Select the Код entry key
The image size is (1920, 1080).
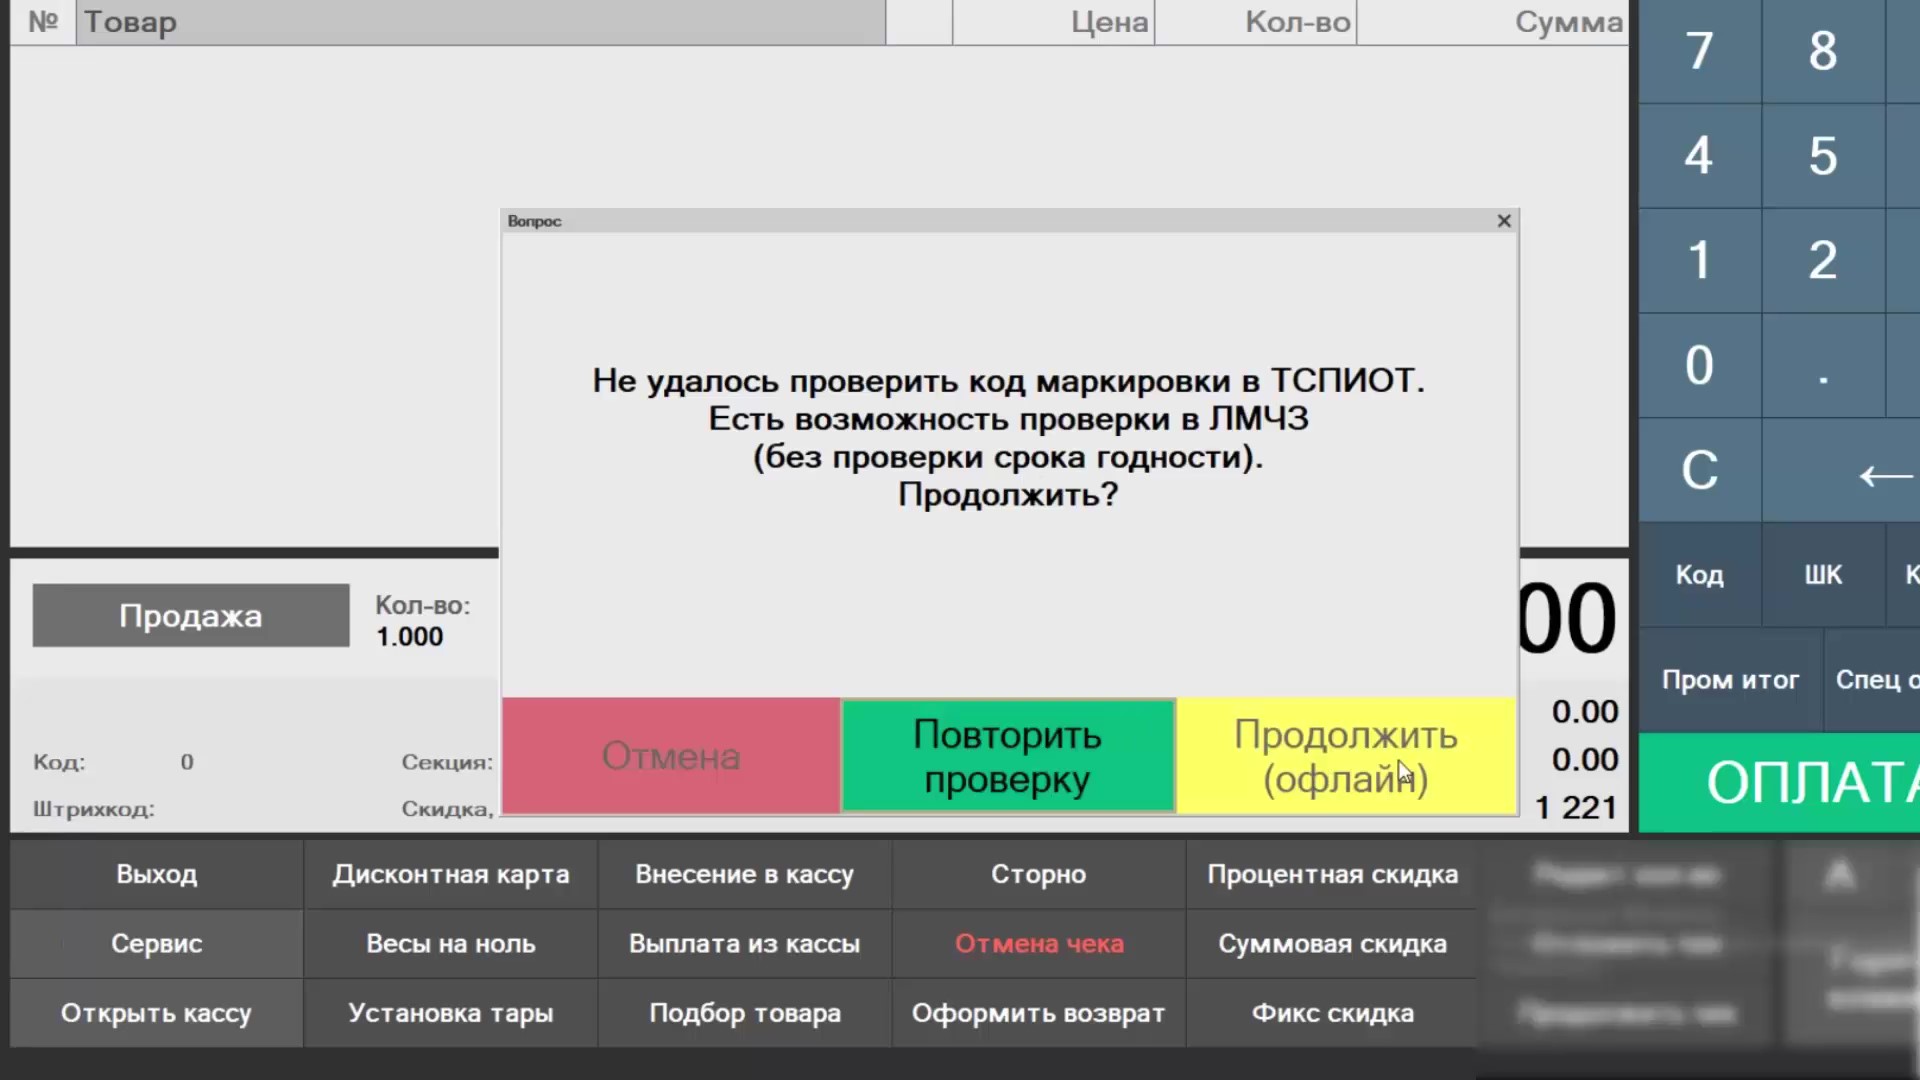pos(1700,575)
